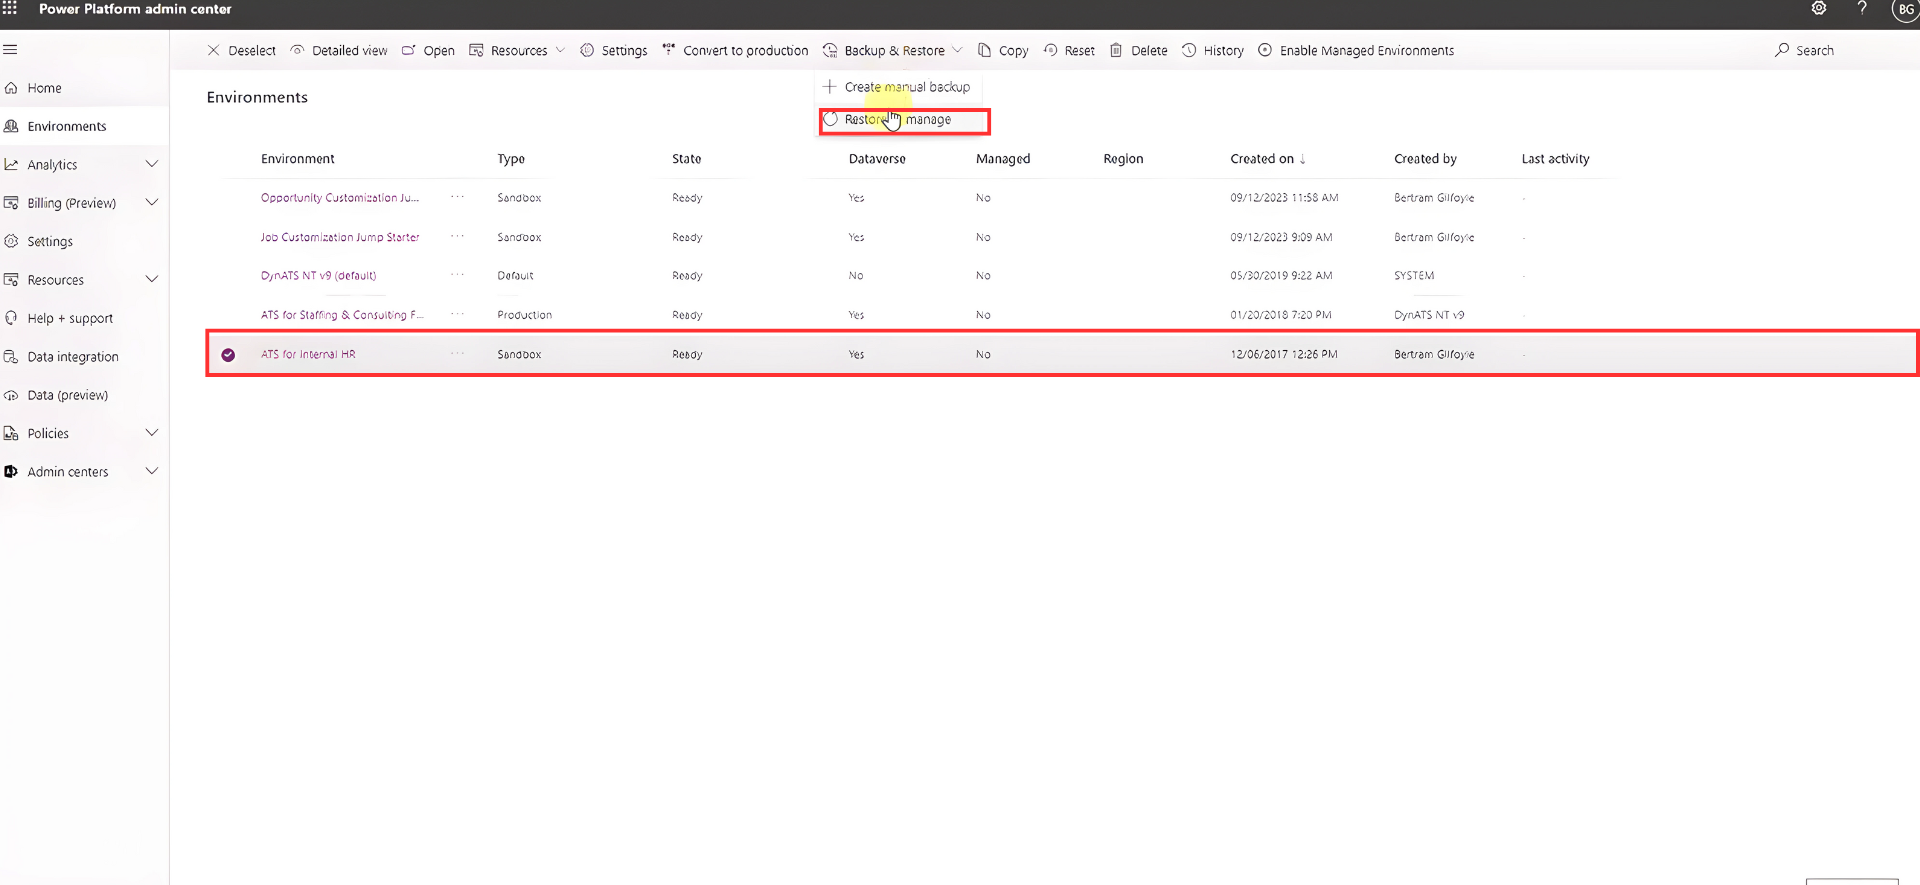The width and height of the screenshot is (1920, 885).
Task: Open more options for ATS for Staffing row
Action: (x=457, y=313)
